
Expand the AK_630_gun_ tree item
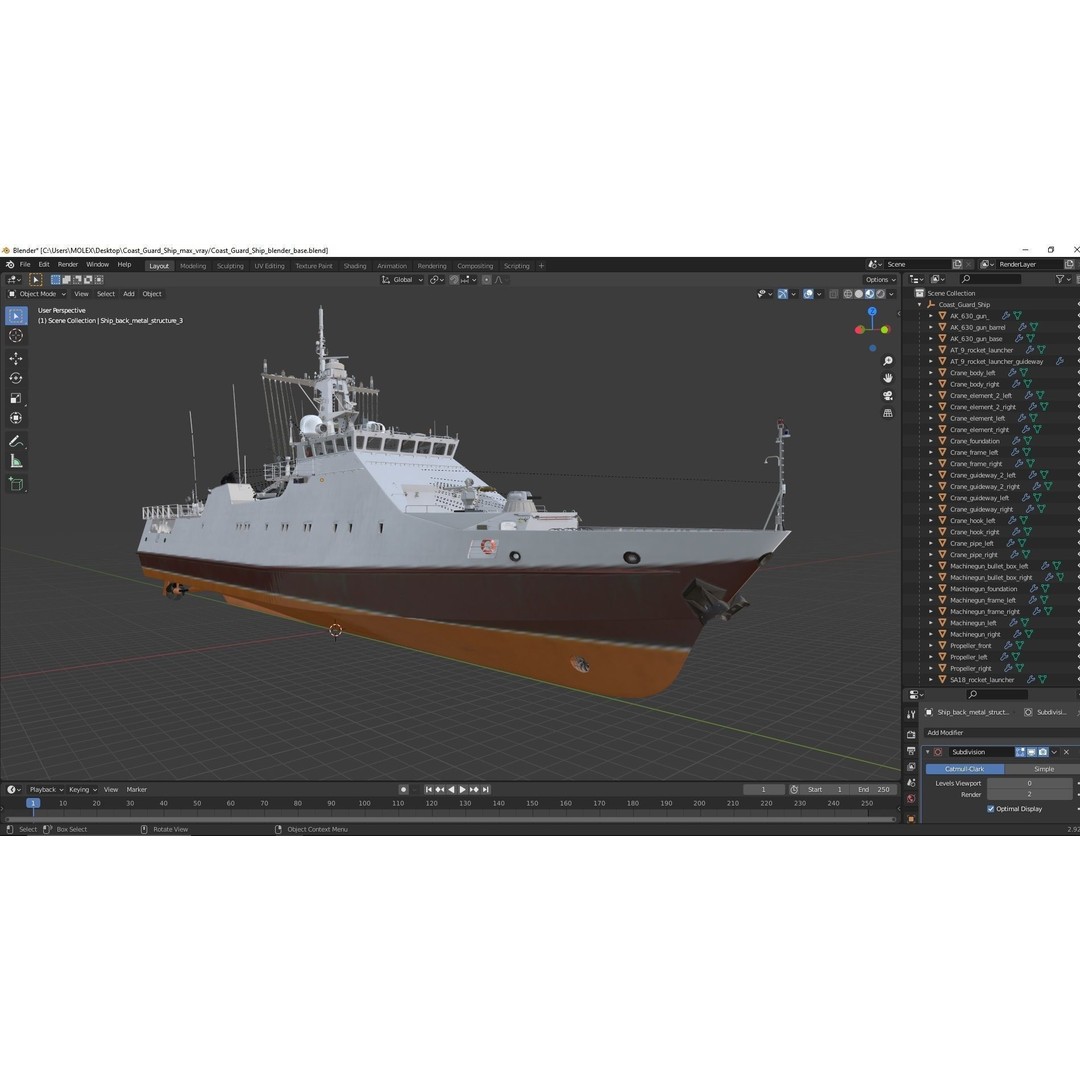(x=931, y=316)
